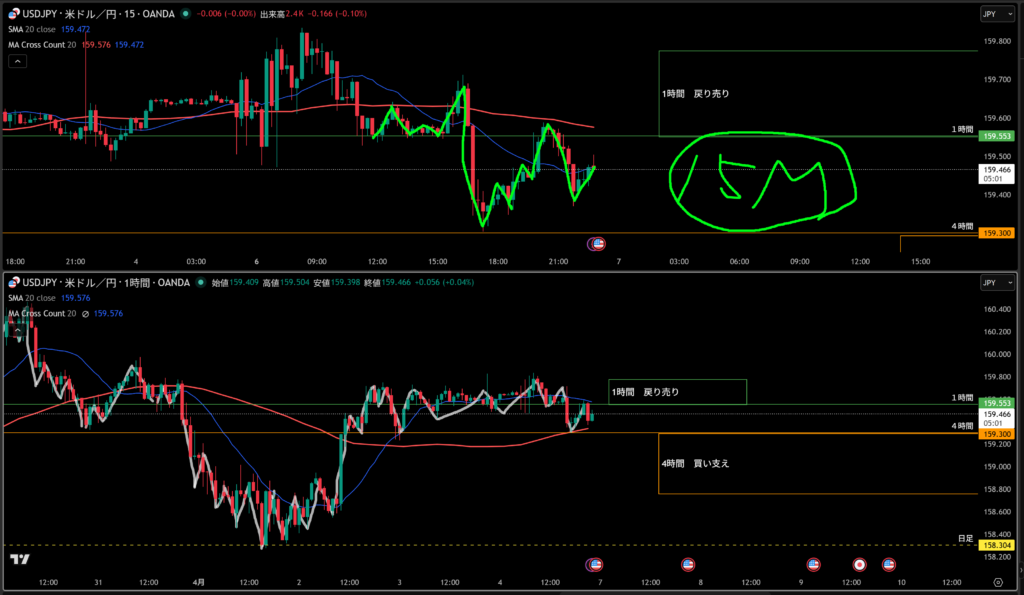Viewport: 1024px width, 595px height.
Task: Click the orange 159.300 price label on upper chart
Action: (x=998, y=233)
